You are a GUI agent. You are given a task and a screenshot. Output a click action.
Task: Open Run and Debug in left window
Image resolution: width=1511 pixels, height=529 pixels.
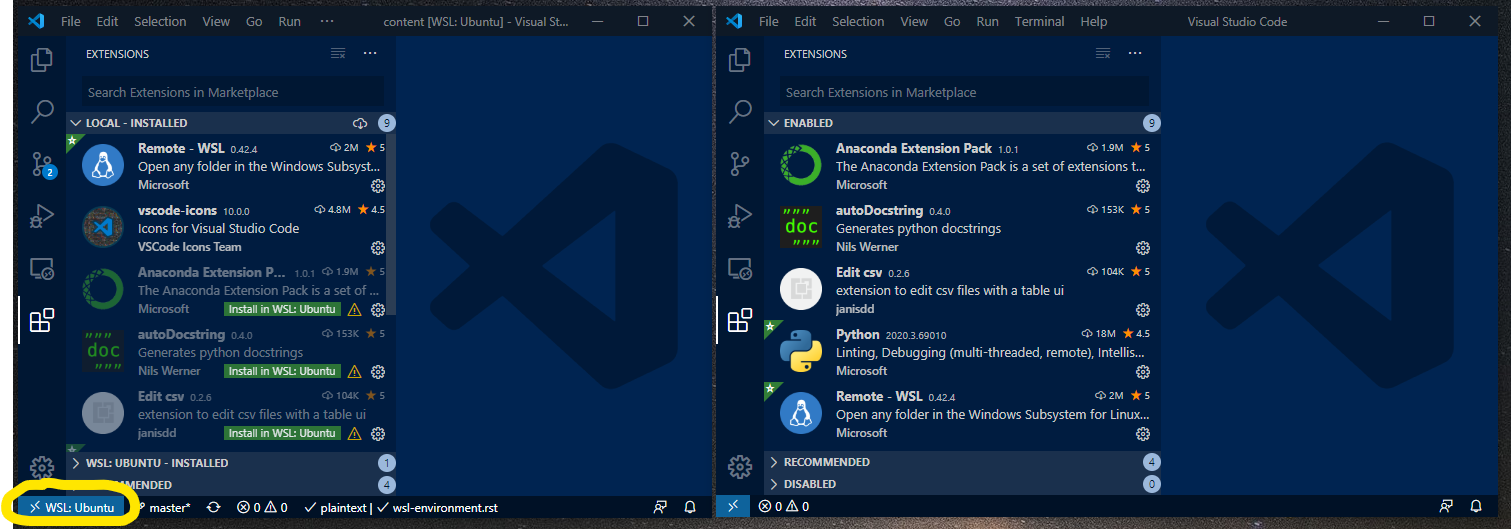[41, 216]
